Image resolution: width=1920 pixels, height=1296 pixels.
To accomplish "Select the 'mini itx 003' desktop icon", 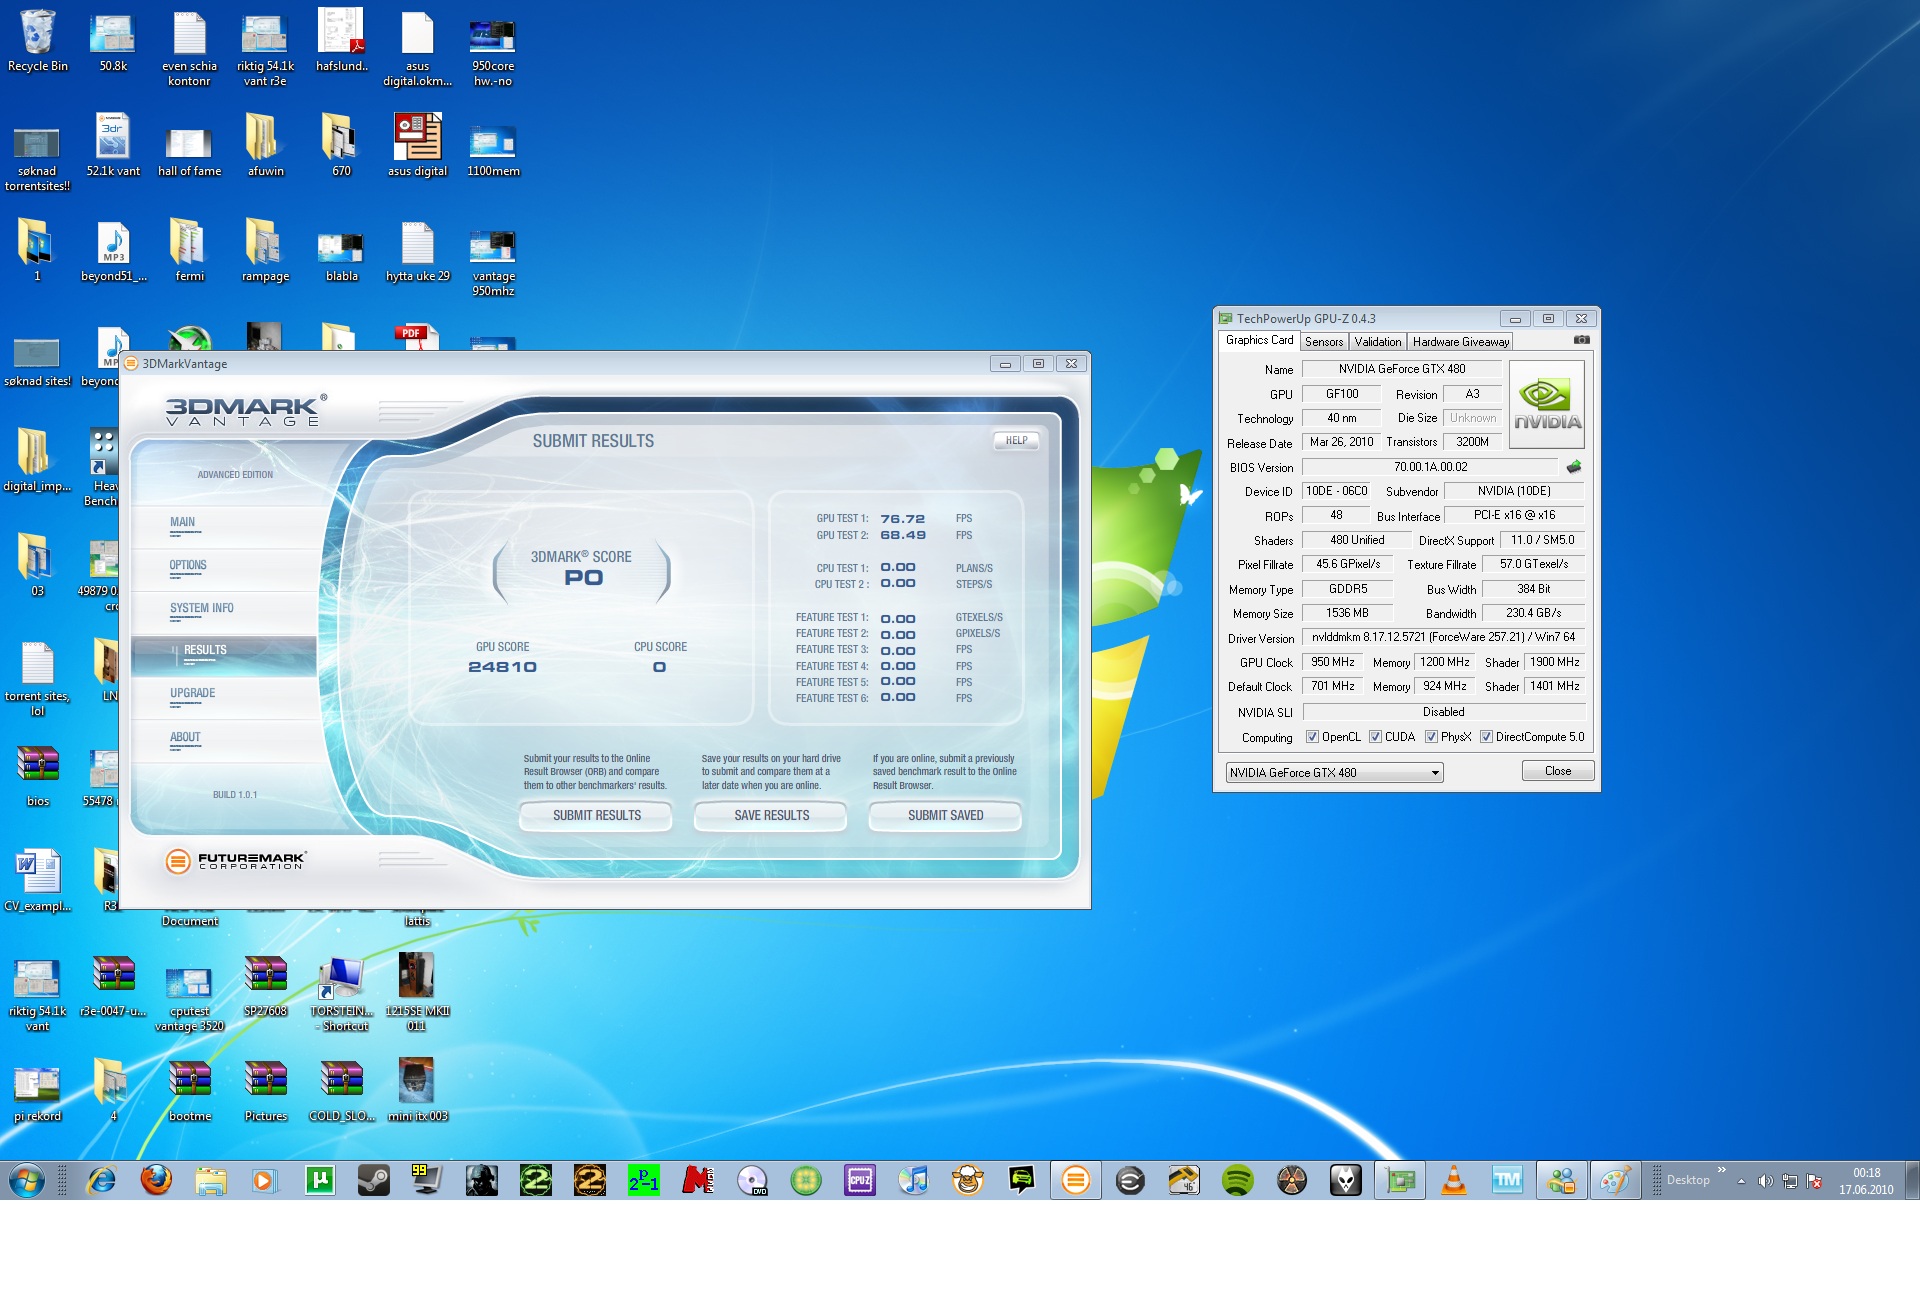I will tap(417, 1091).
